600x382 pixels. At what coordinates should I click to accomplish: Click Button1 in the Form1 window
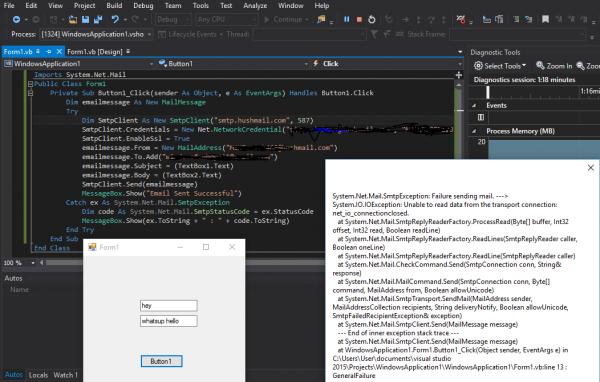[x=161, y=361]
